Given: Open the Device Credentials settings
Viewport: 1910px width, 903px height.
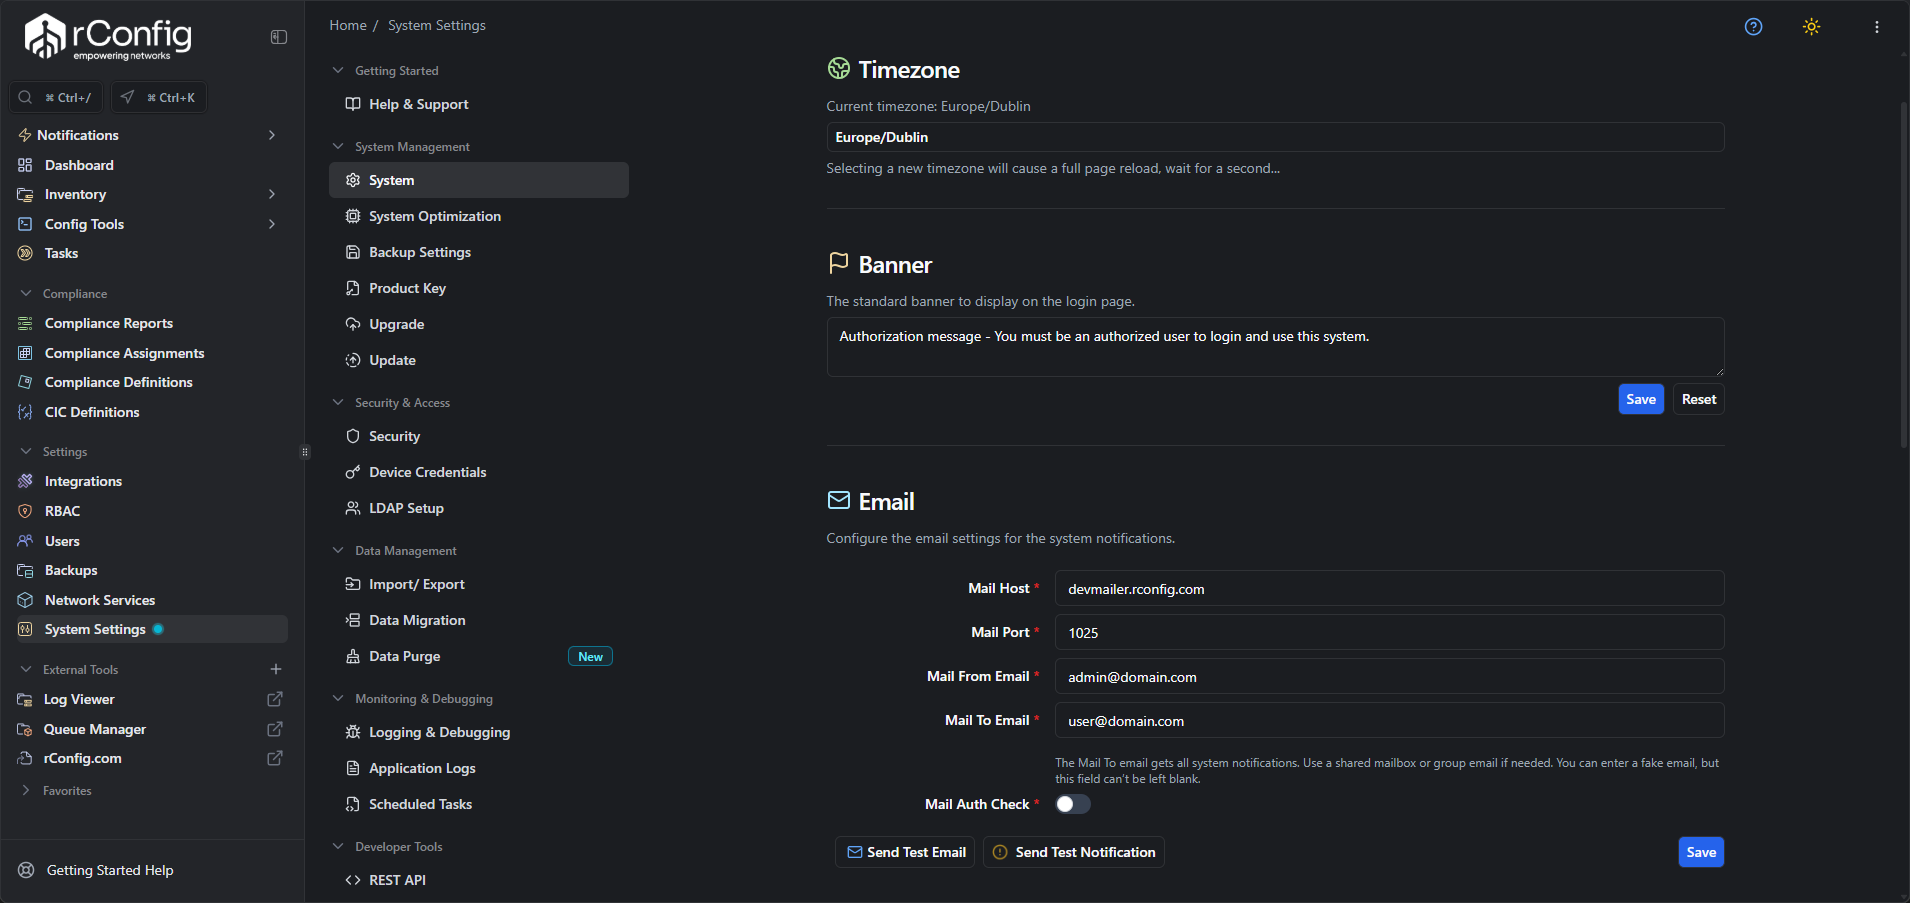Looking at the screenshot, I should coord(427,472).
